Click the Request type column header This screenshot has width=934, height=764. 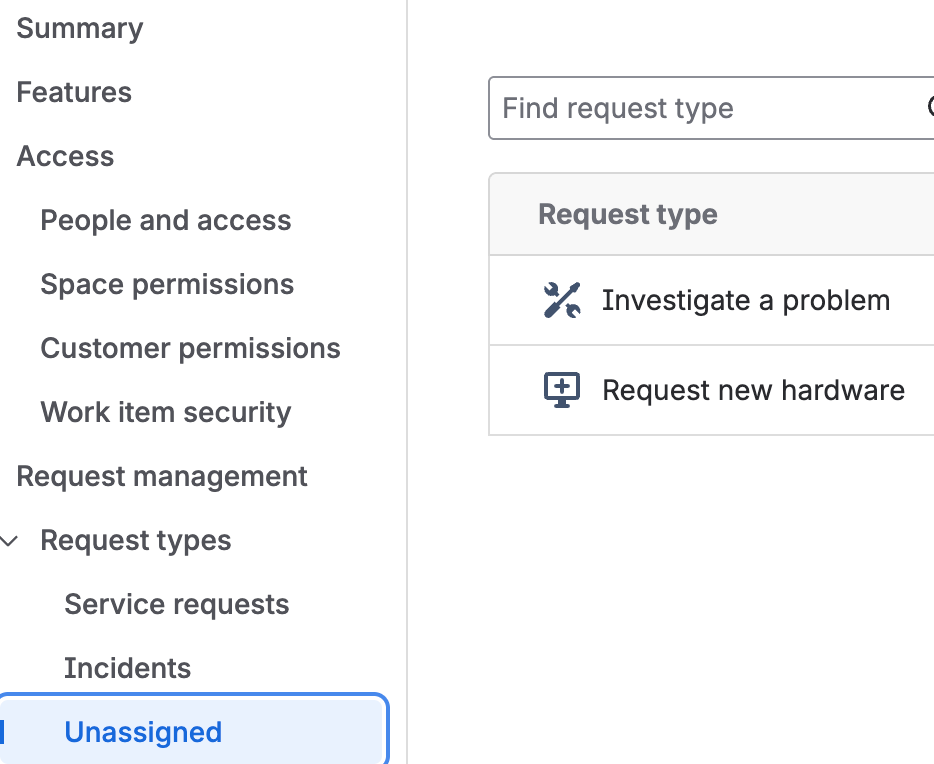[628, 214]
